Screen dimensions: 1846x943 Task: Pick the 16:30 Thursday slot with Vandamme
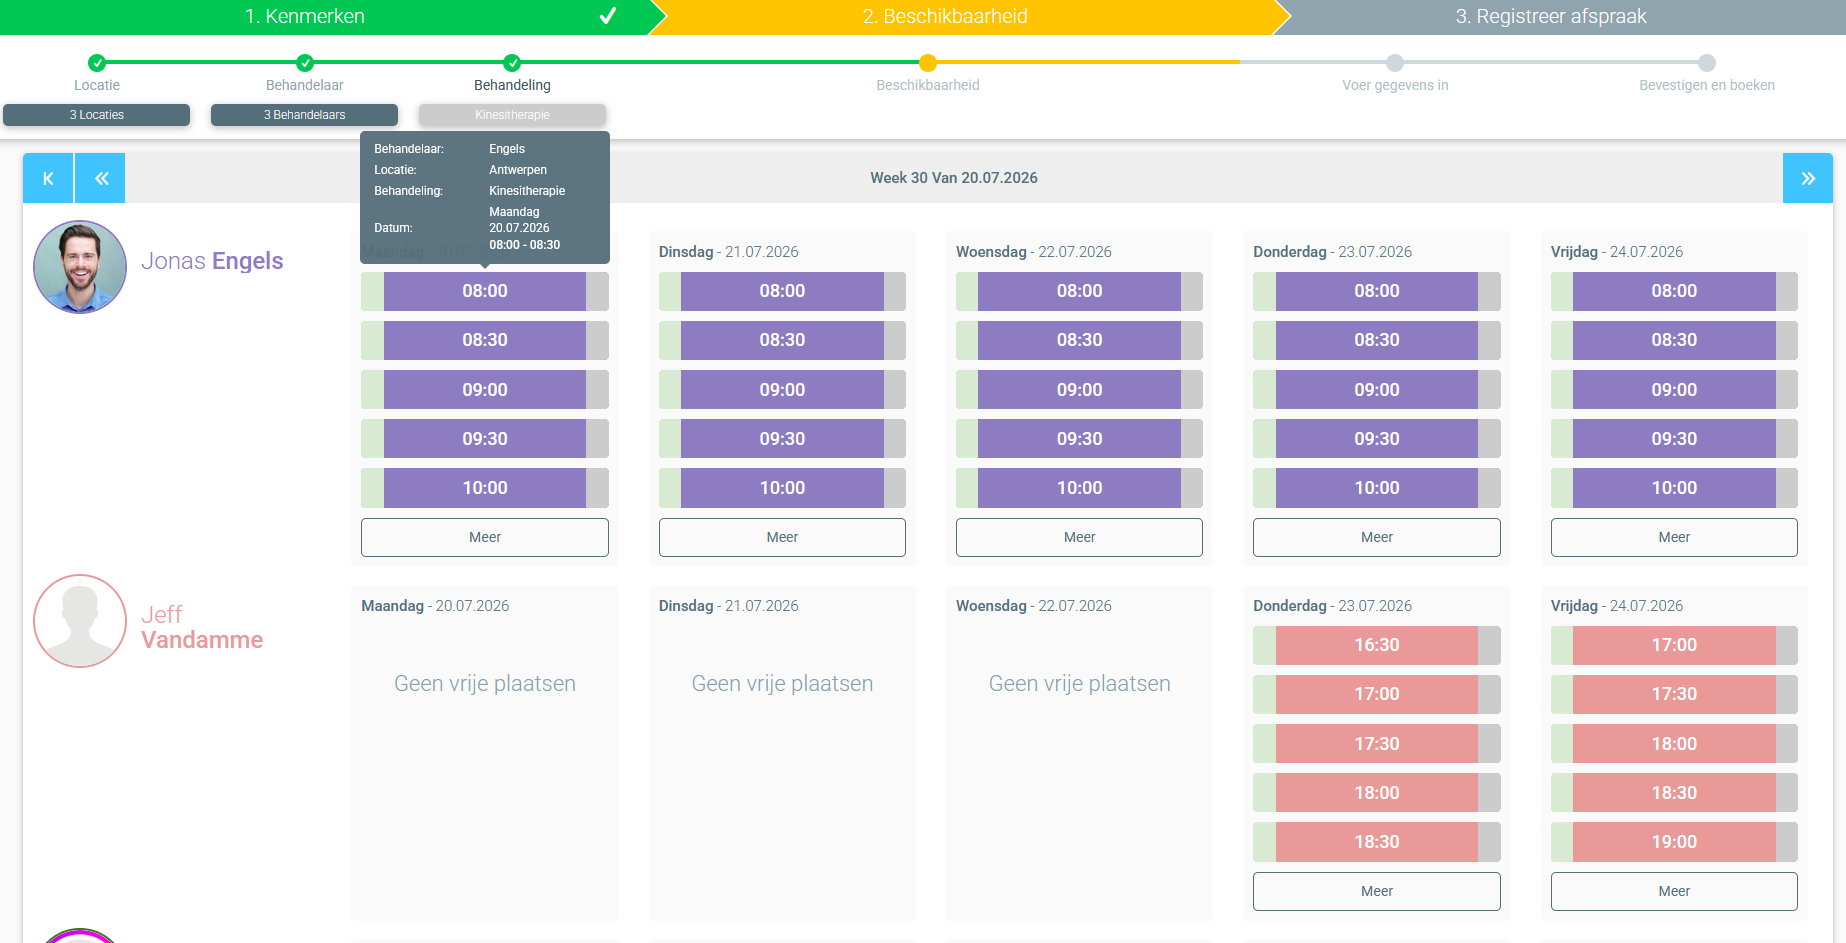coord(1377,645)
